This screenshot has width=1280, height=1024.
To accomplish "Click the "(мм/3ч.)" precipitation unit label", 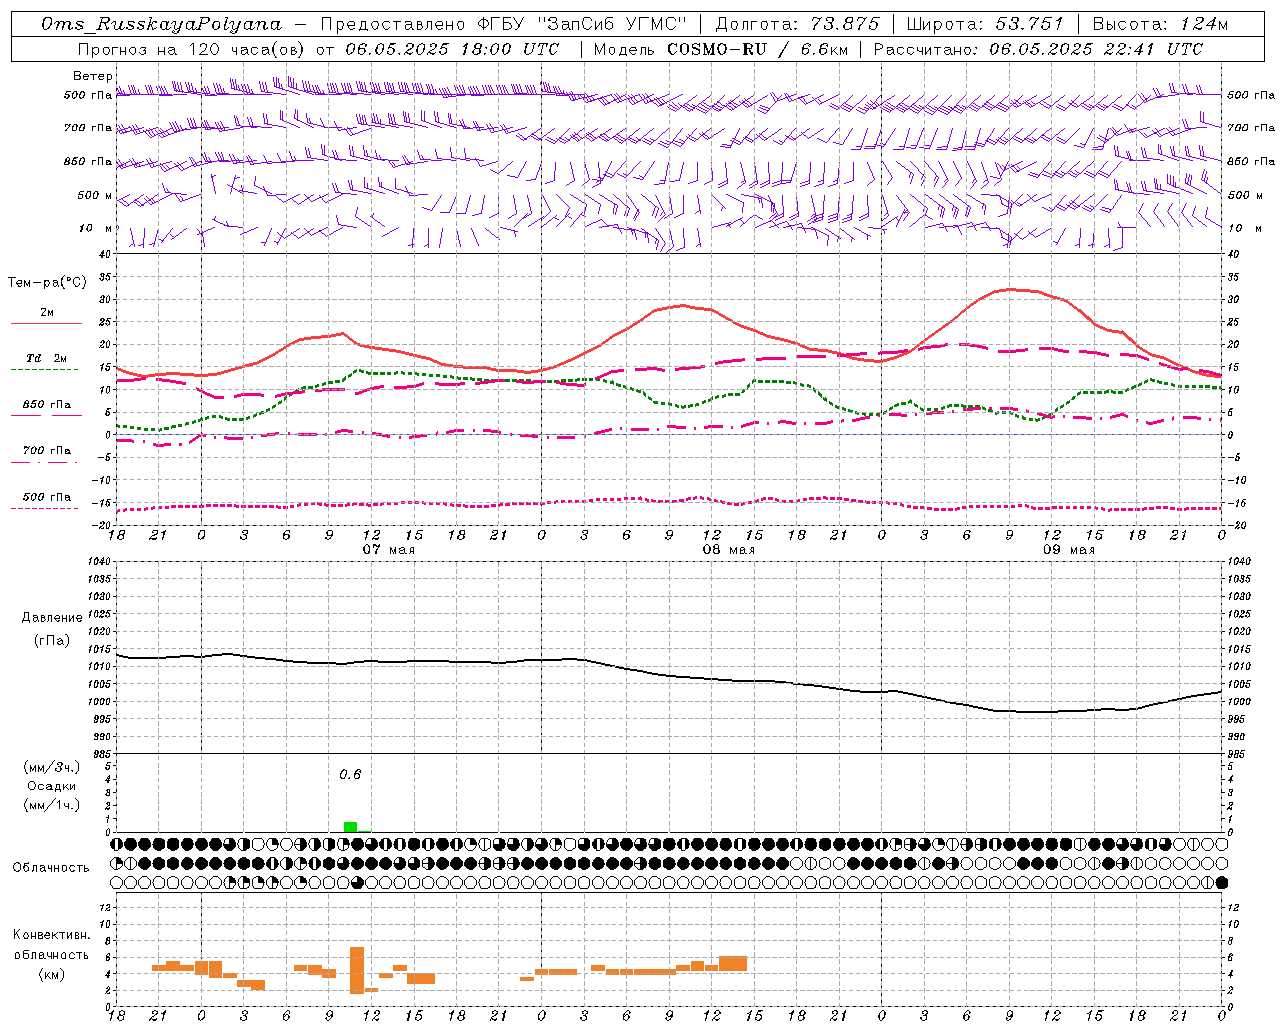I will pos(51,767).
